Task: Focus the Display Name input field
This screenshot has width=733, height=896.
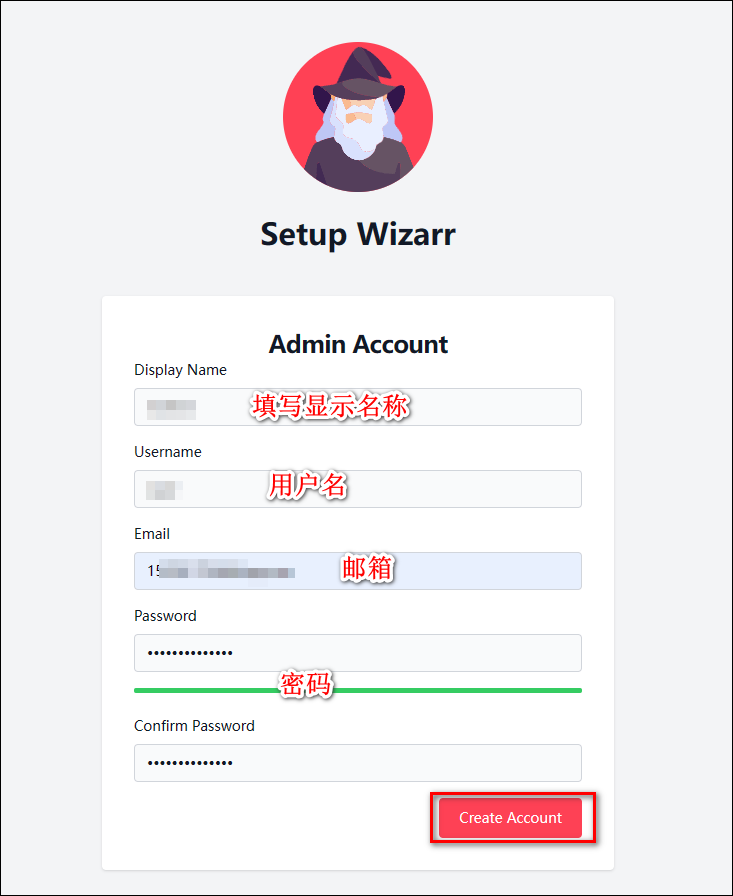Action: coord(358,407)
